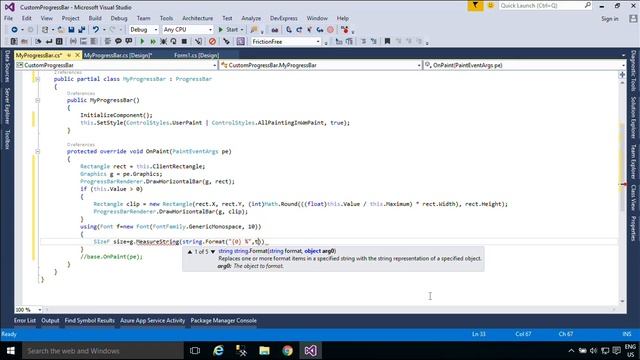The height and width of the screenshot is (360, 640).
Task: Open File Explorer from taskbar
Action: pos(264,351)
